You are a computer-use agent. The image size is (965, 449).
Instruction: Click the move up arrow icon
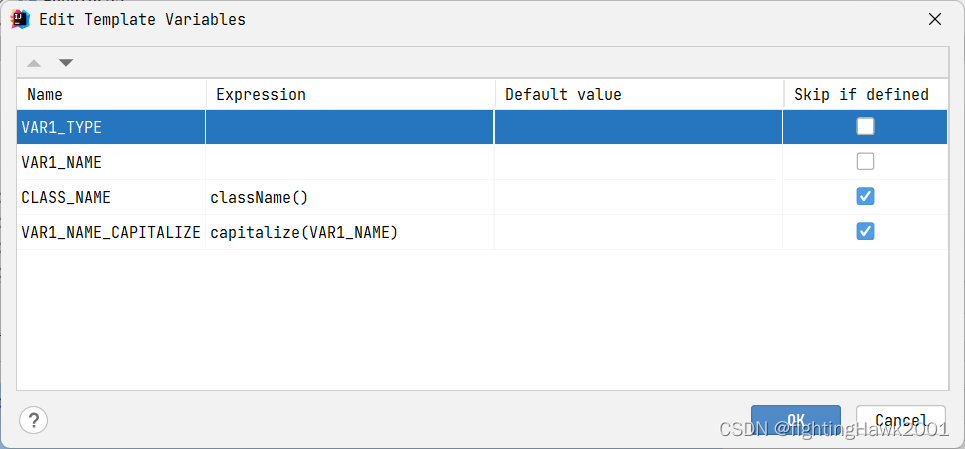click(x=34, y=63)
